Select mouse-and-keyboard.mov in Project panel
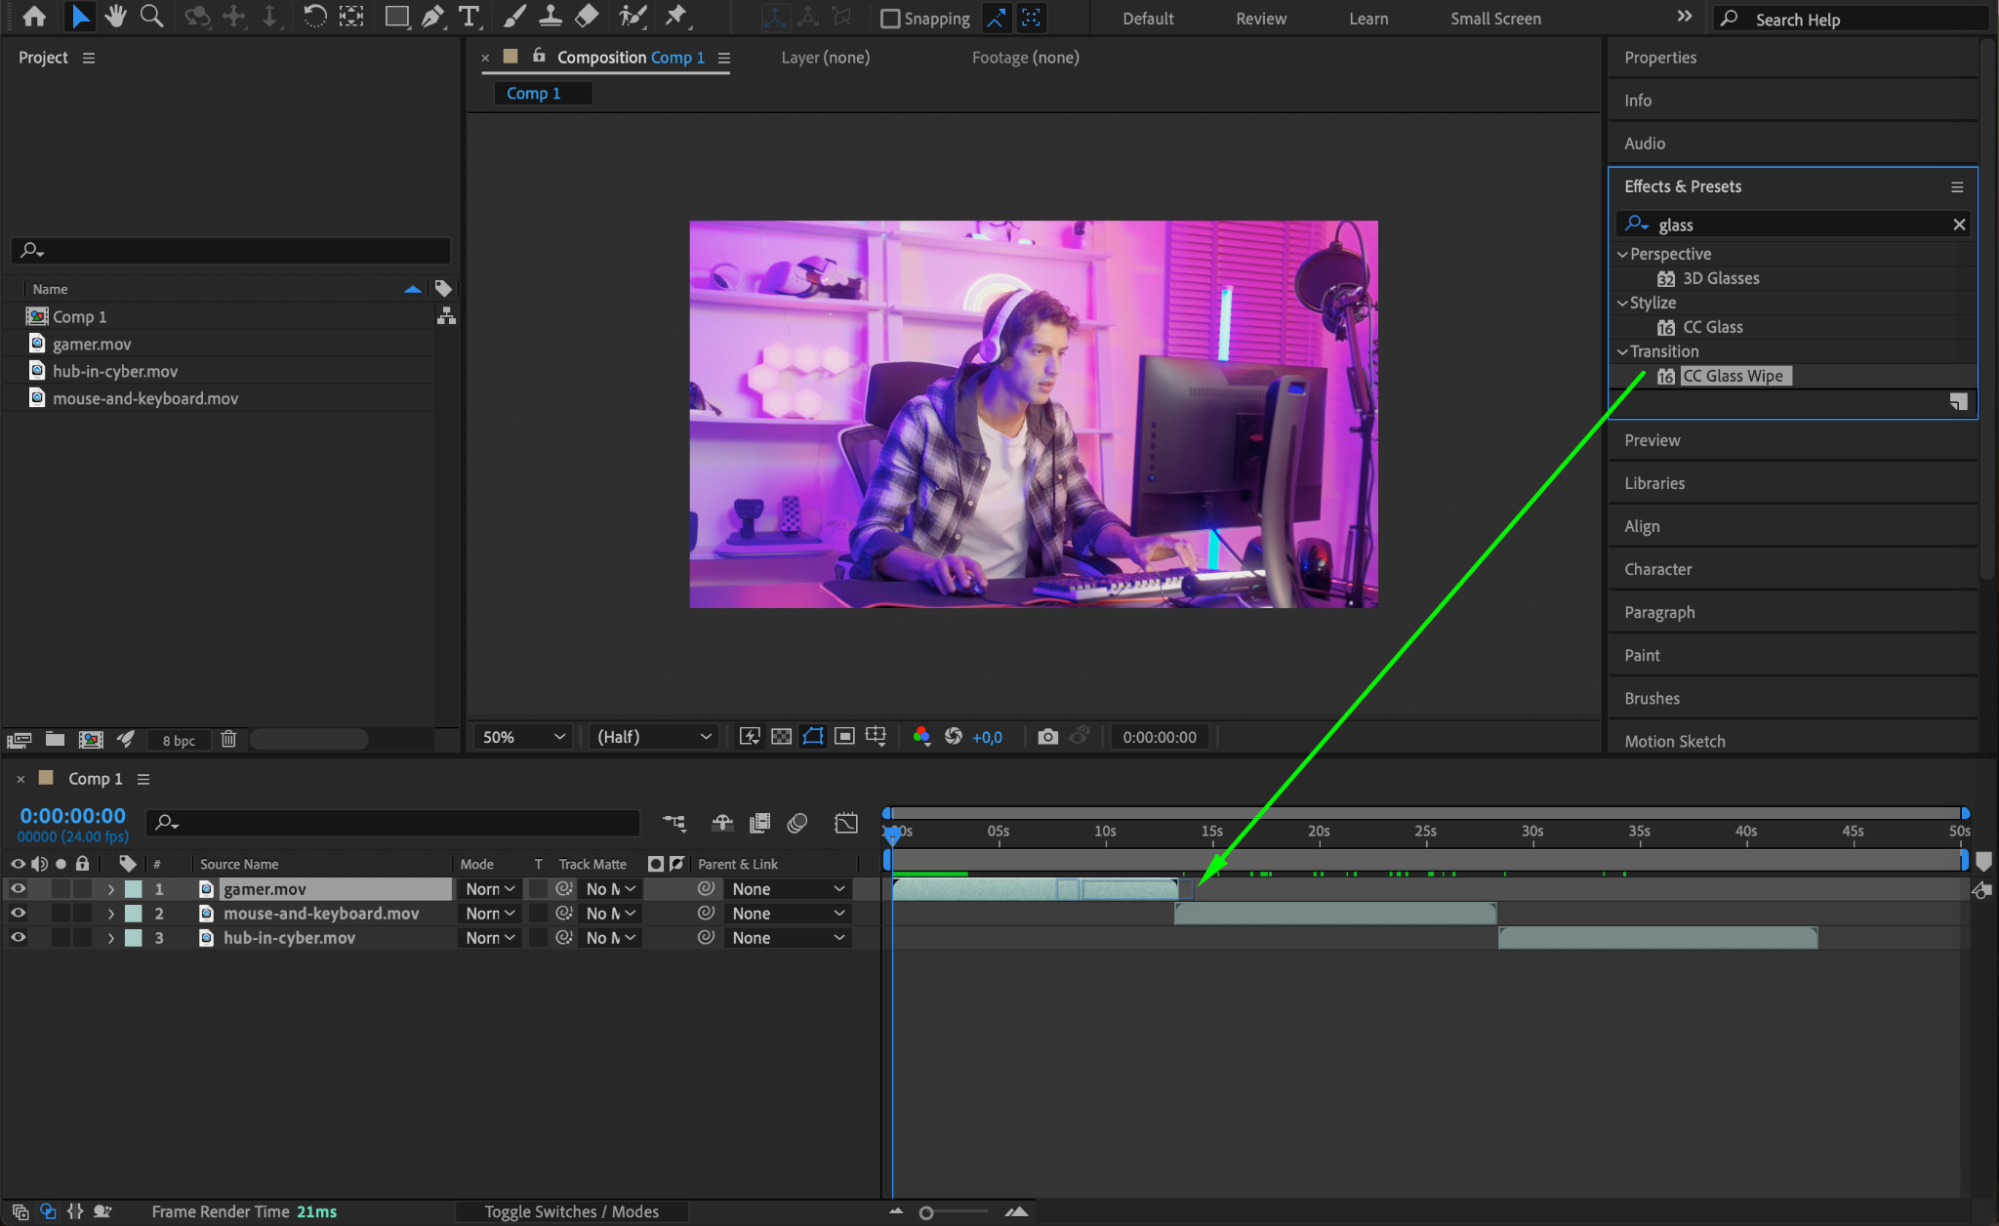1999x1226 pixels. (145, 398)
